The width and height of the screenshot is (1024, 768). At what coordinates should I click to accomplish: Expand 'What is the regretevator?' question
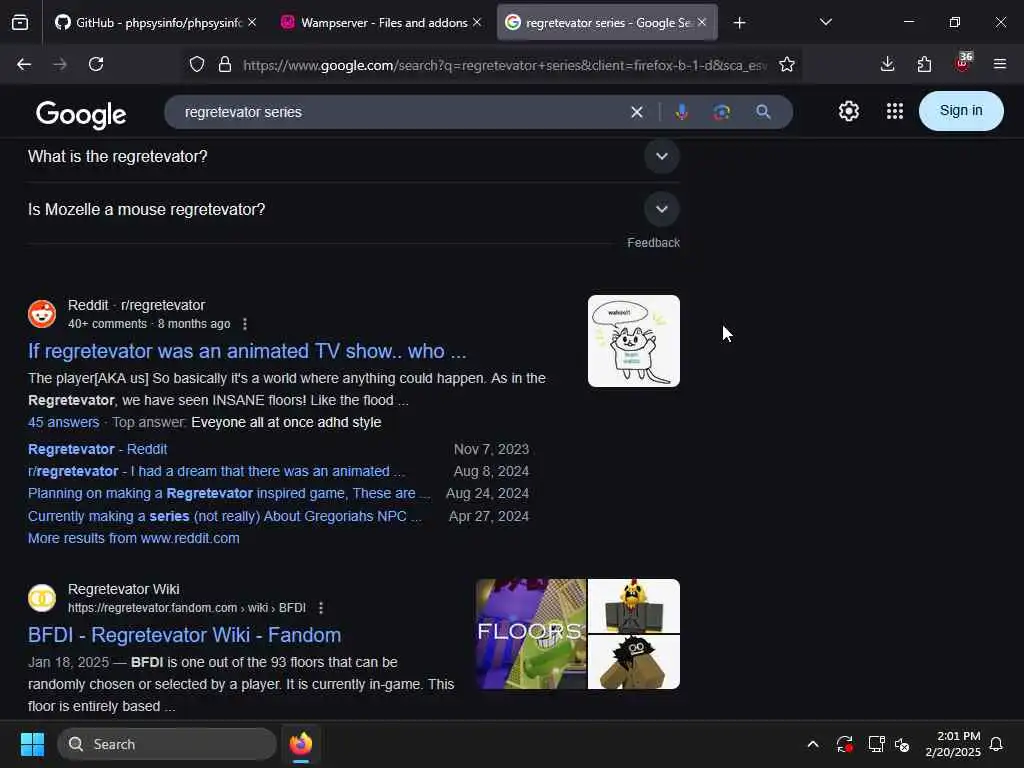354,157
